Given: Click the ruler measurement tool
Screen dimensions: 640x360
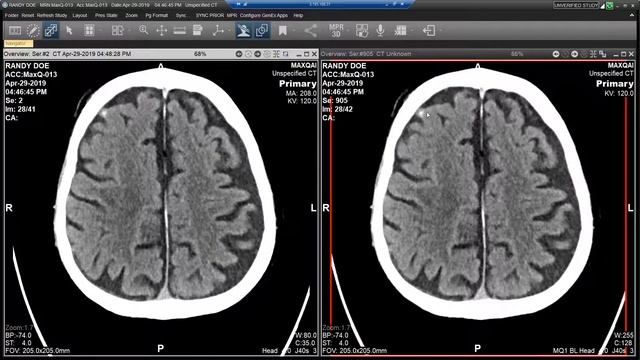Looking at the screenshot, I should click(x=180, y=31).
